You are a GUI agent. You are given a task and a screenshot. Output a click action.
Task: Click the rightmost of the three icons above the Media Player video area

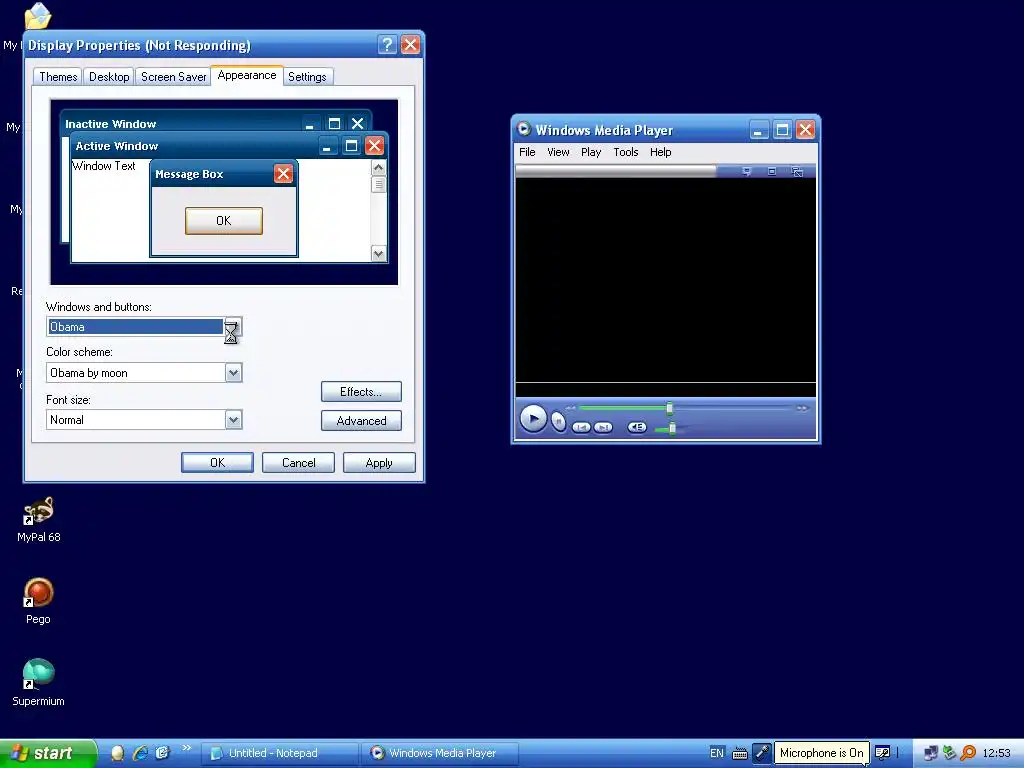tap(797, 172)
